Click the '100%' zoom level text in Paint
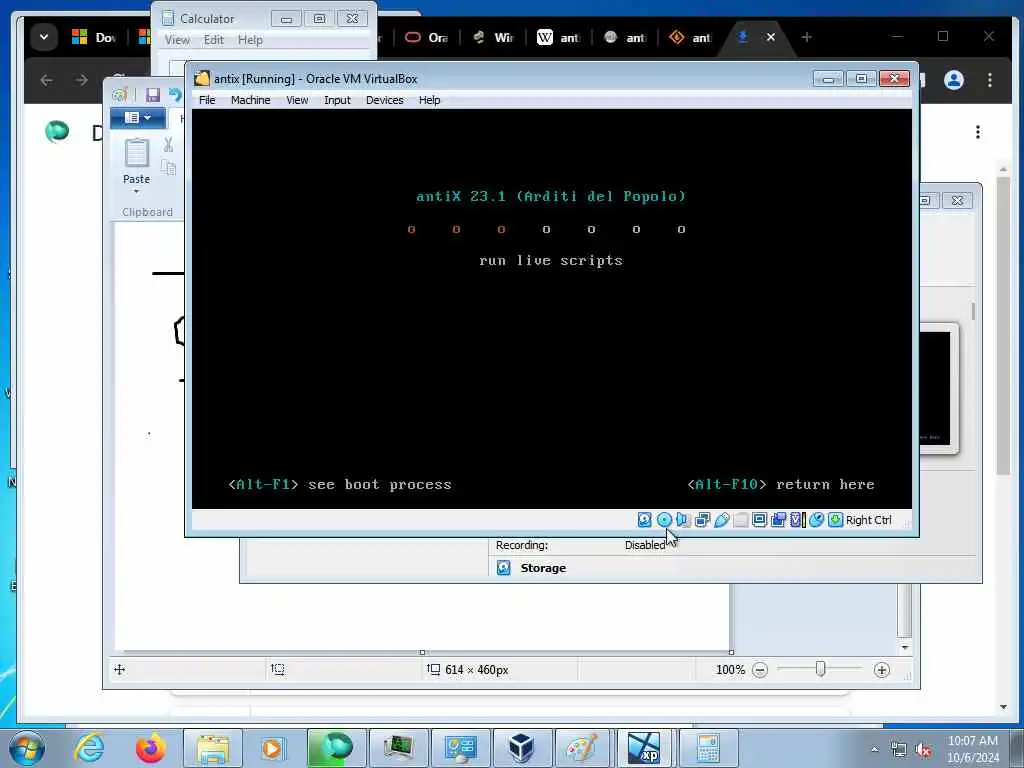This screenshot has width=1024, height=768. [730, 670]
